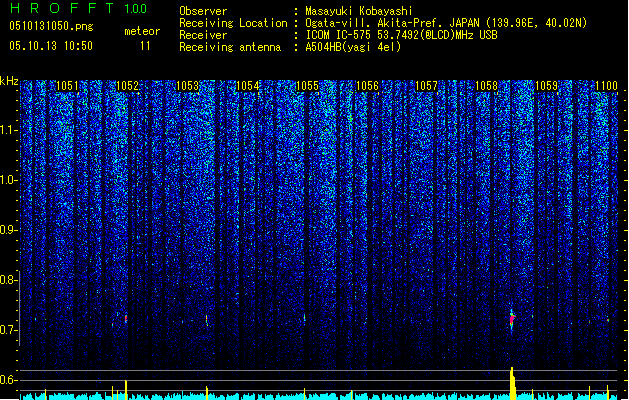Click the receiver text ICOM IC-575
The image size is (629, 400).
click(x=340, y=35)
